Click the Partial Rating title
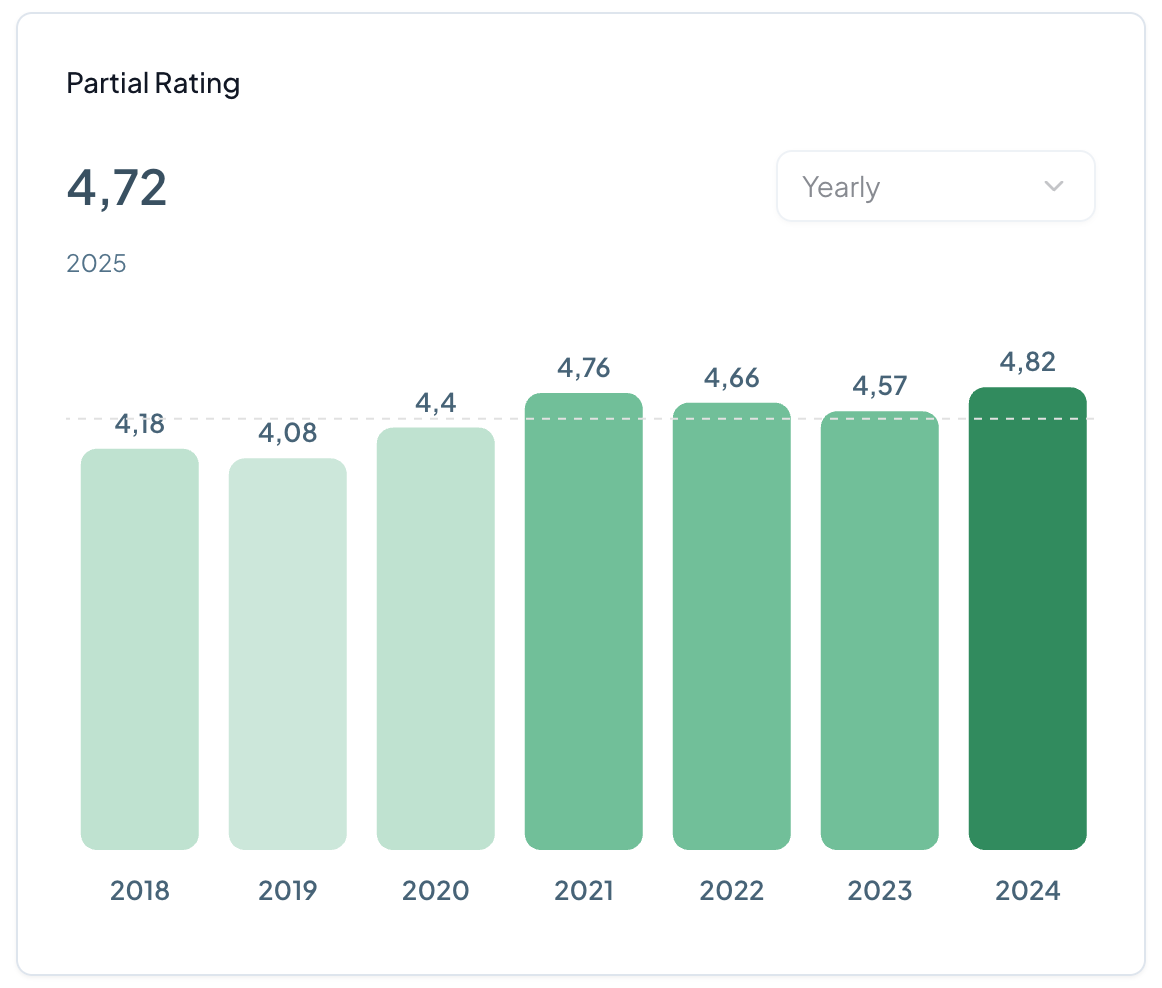The height and width of the screenshot is (988, 1162). click(153, 83)
